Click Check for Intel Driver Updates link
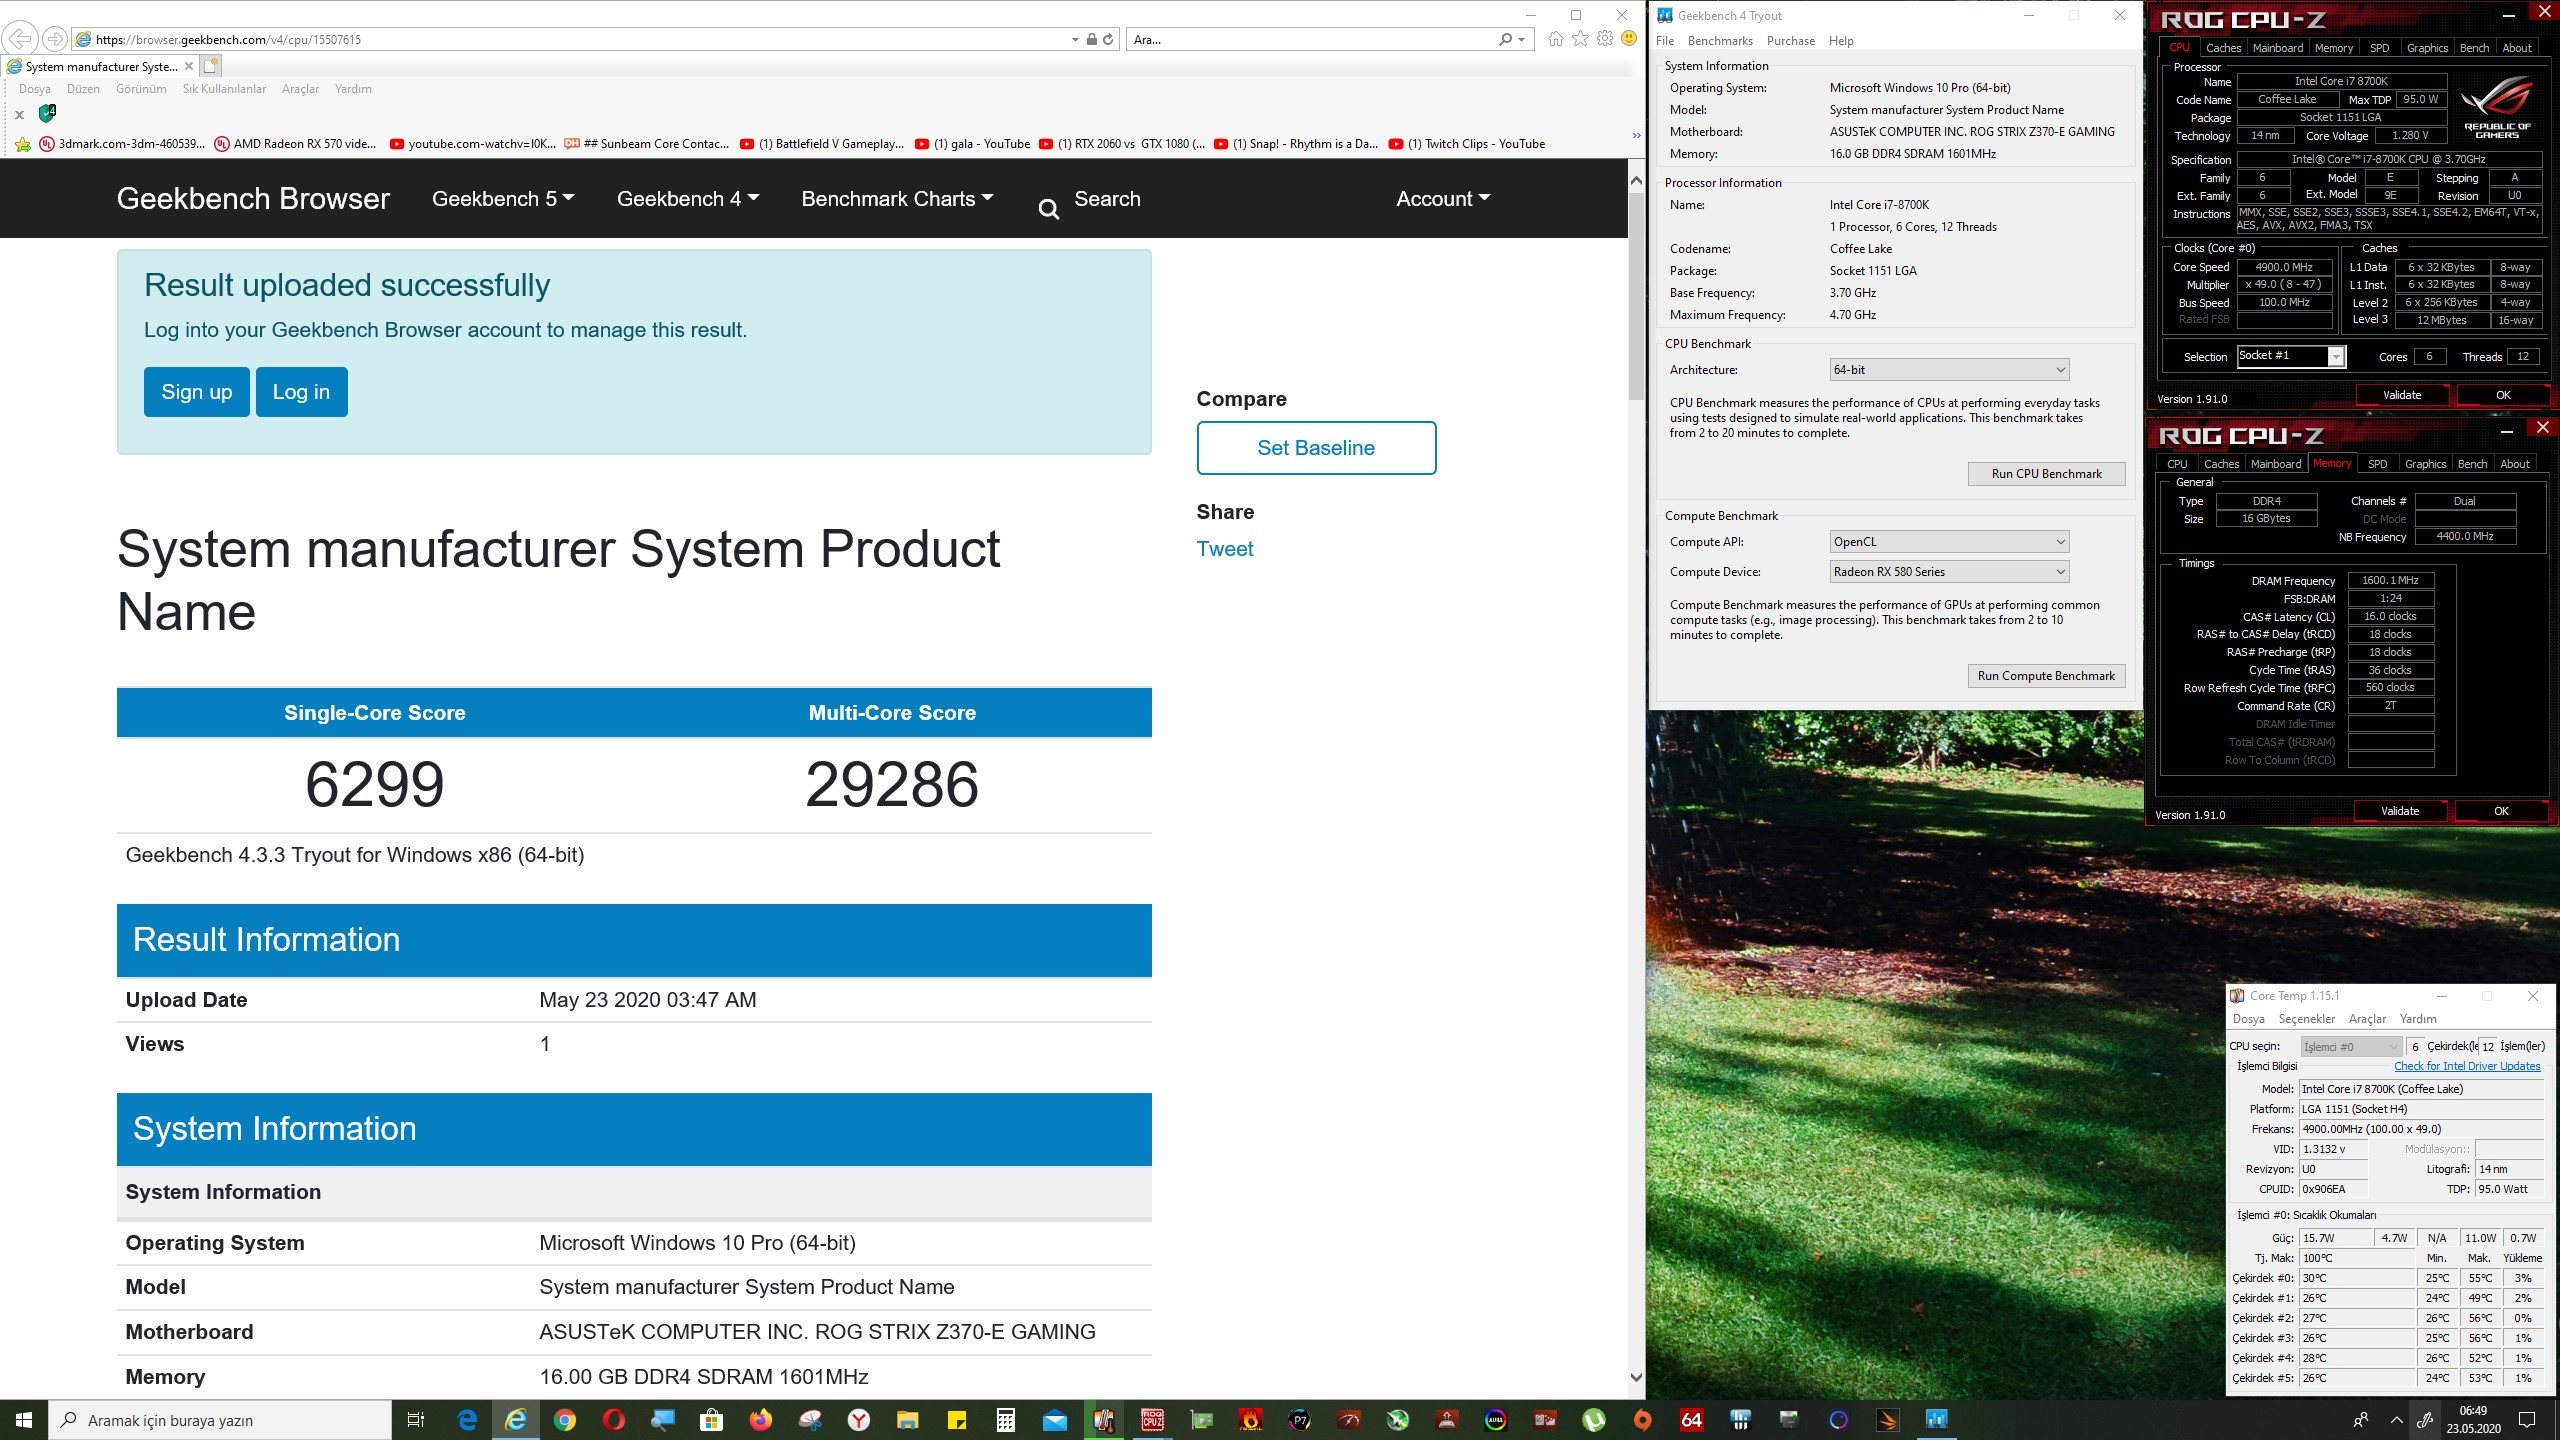Viewport: 2560px width, 1440px height. [2467, 1066]
